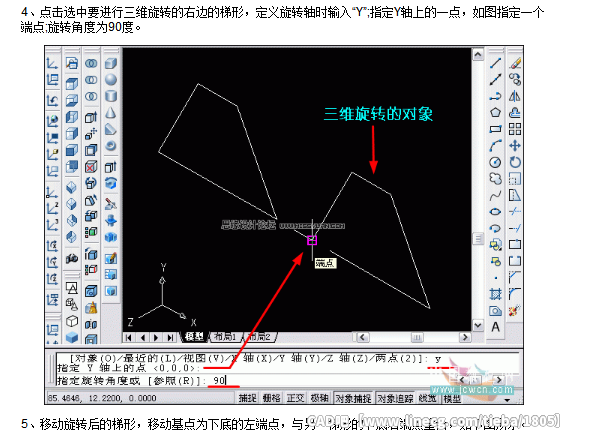Click horizontal scrollbar right arrow
This screenshot has height=440, width=594.
(x=465, y=337)
